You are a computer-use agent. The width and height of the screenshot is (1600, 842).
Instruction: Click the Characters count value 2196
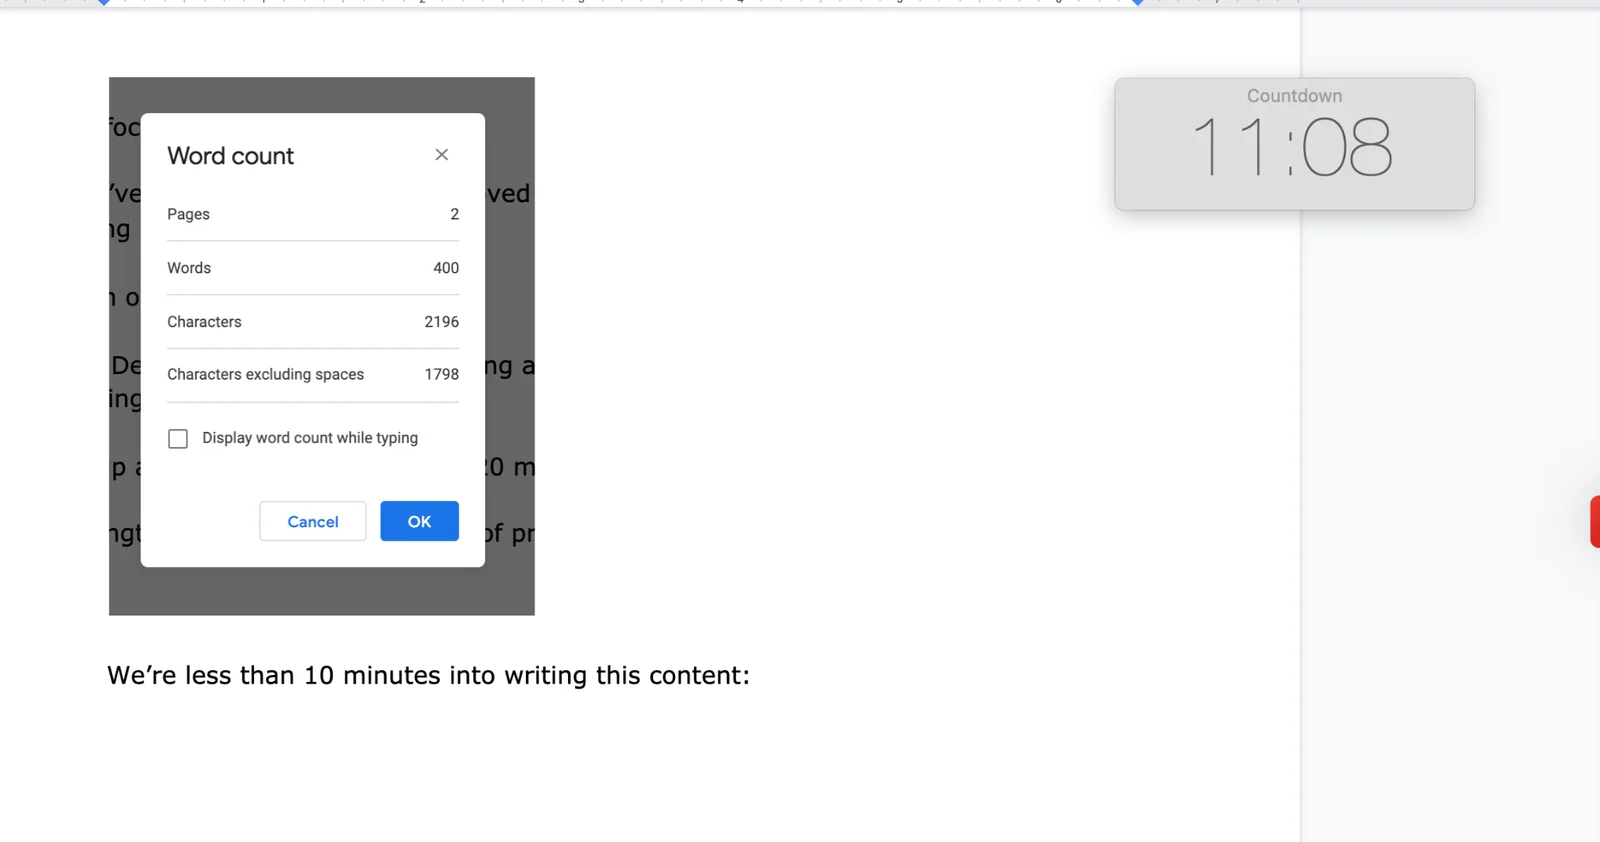pos(441,322)
